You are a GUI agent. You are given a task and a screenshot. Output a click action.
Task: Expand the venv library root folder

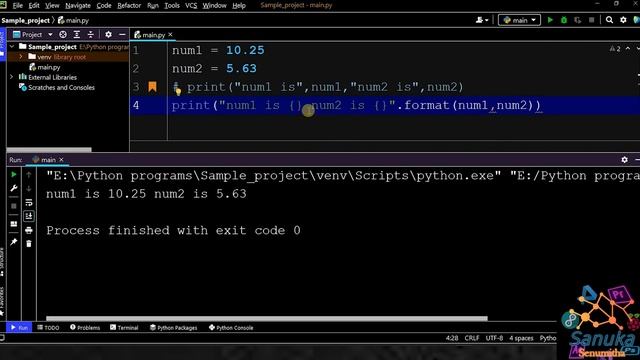(21, 57)
